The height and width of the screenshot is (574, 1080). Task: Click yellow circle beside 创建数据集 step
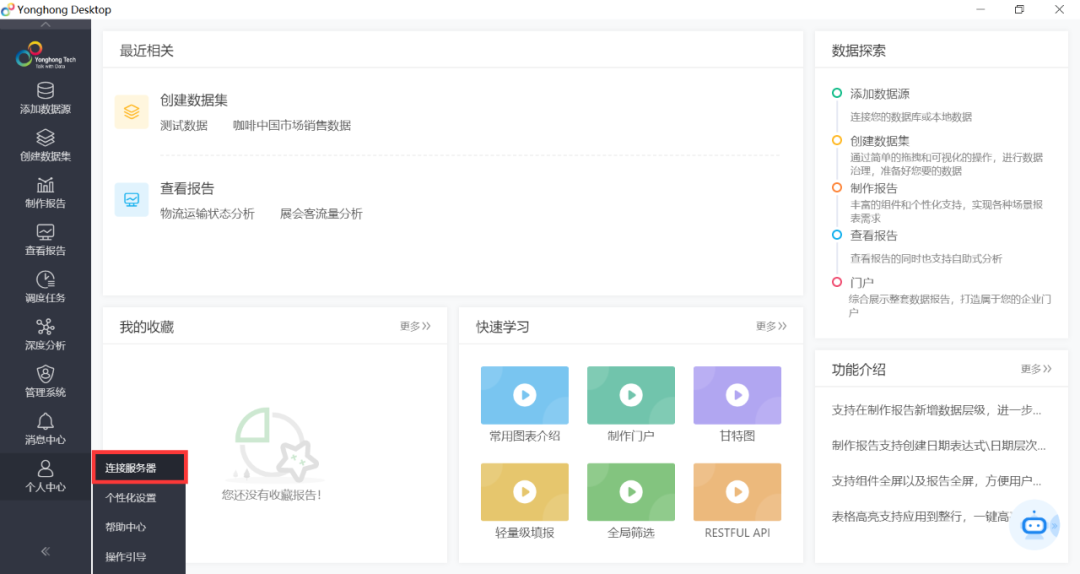(837, 140)
